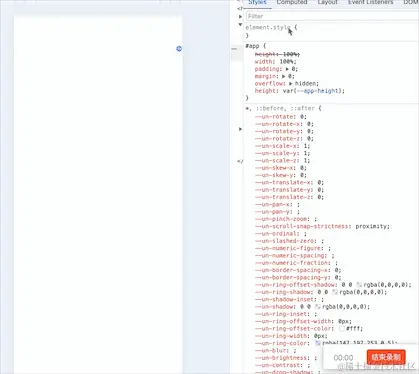Screen dimensions: 419x374
Task: Follow the --app-height variable link
Action: click(x=317, y=91)
